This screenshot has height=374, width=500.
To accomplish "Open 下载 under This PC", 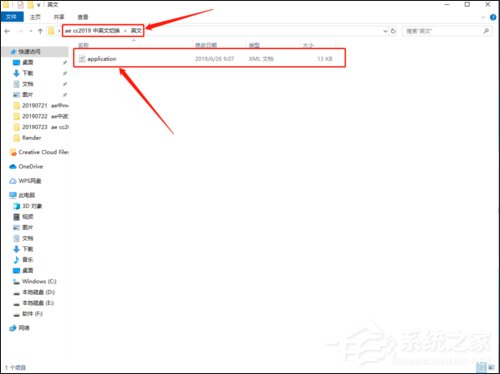I will click(x=27, y=249).
